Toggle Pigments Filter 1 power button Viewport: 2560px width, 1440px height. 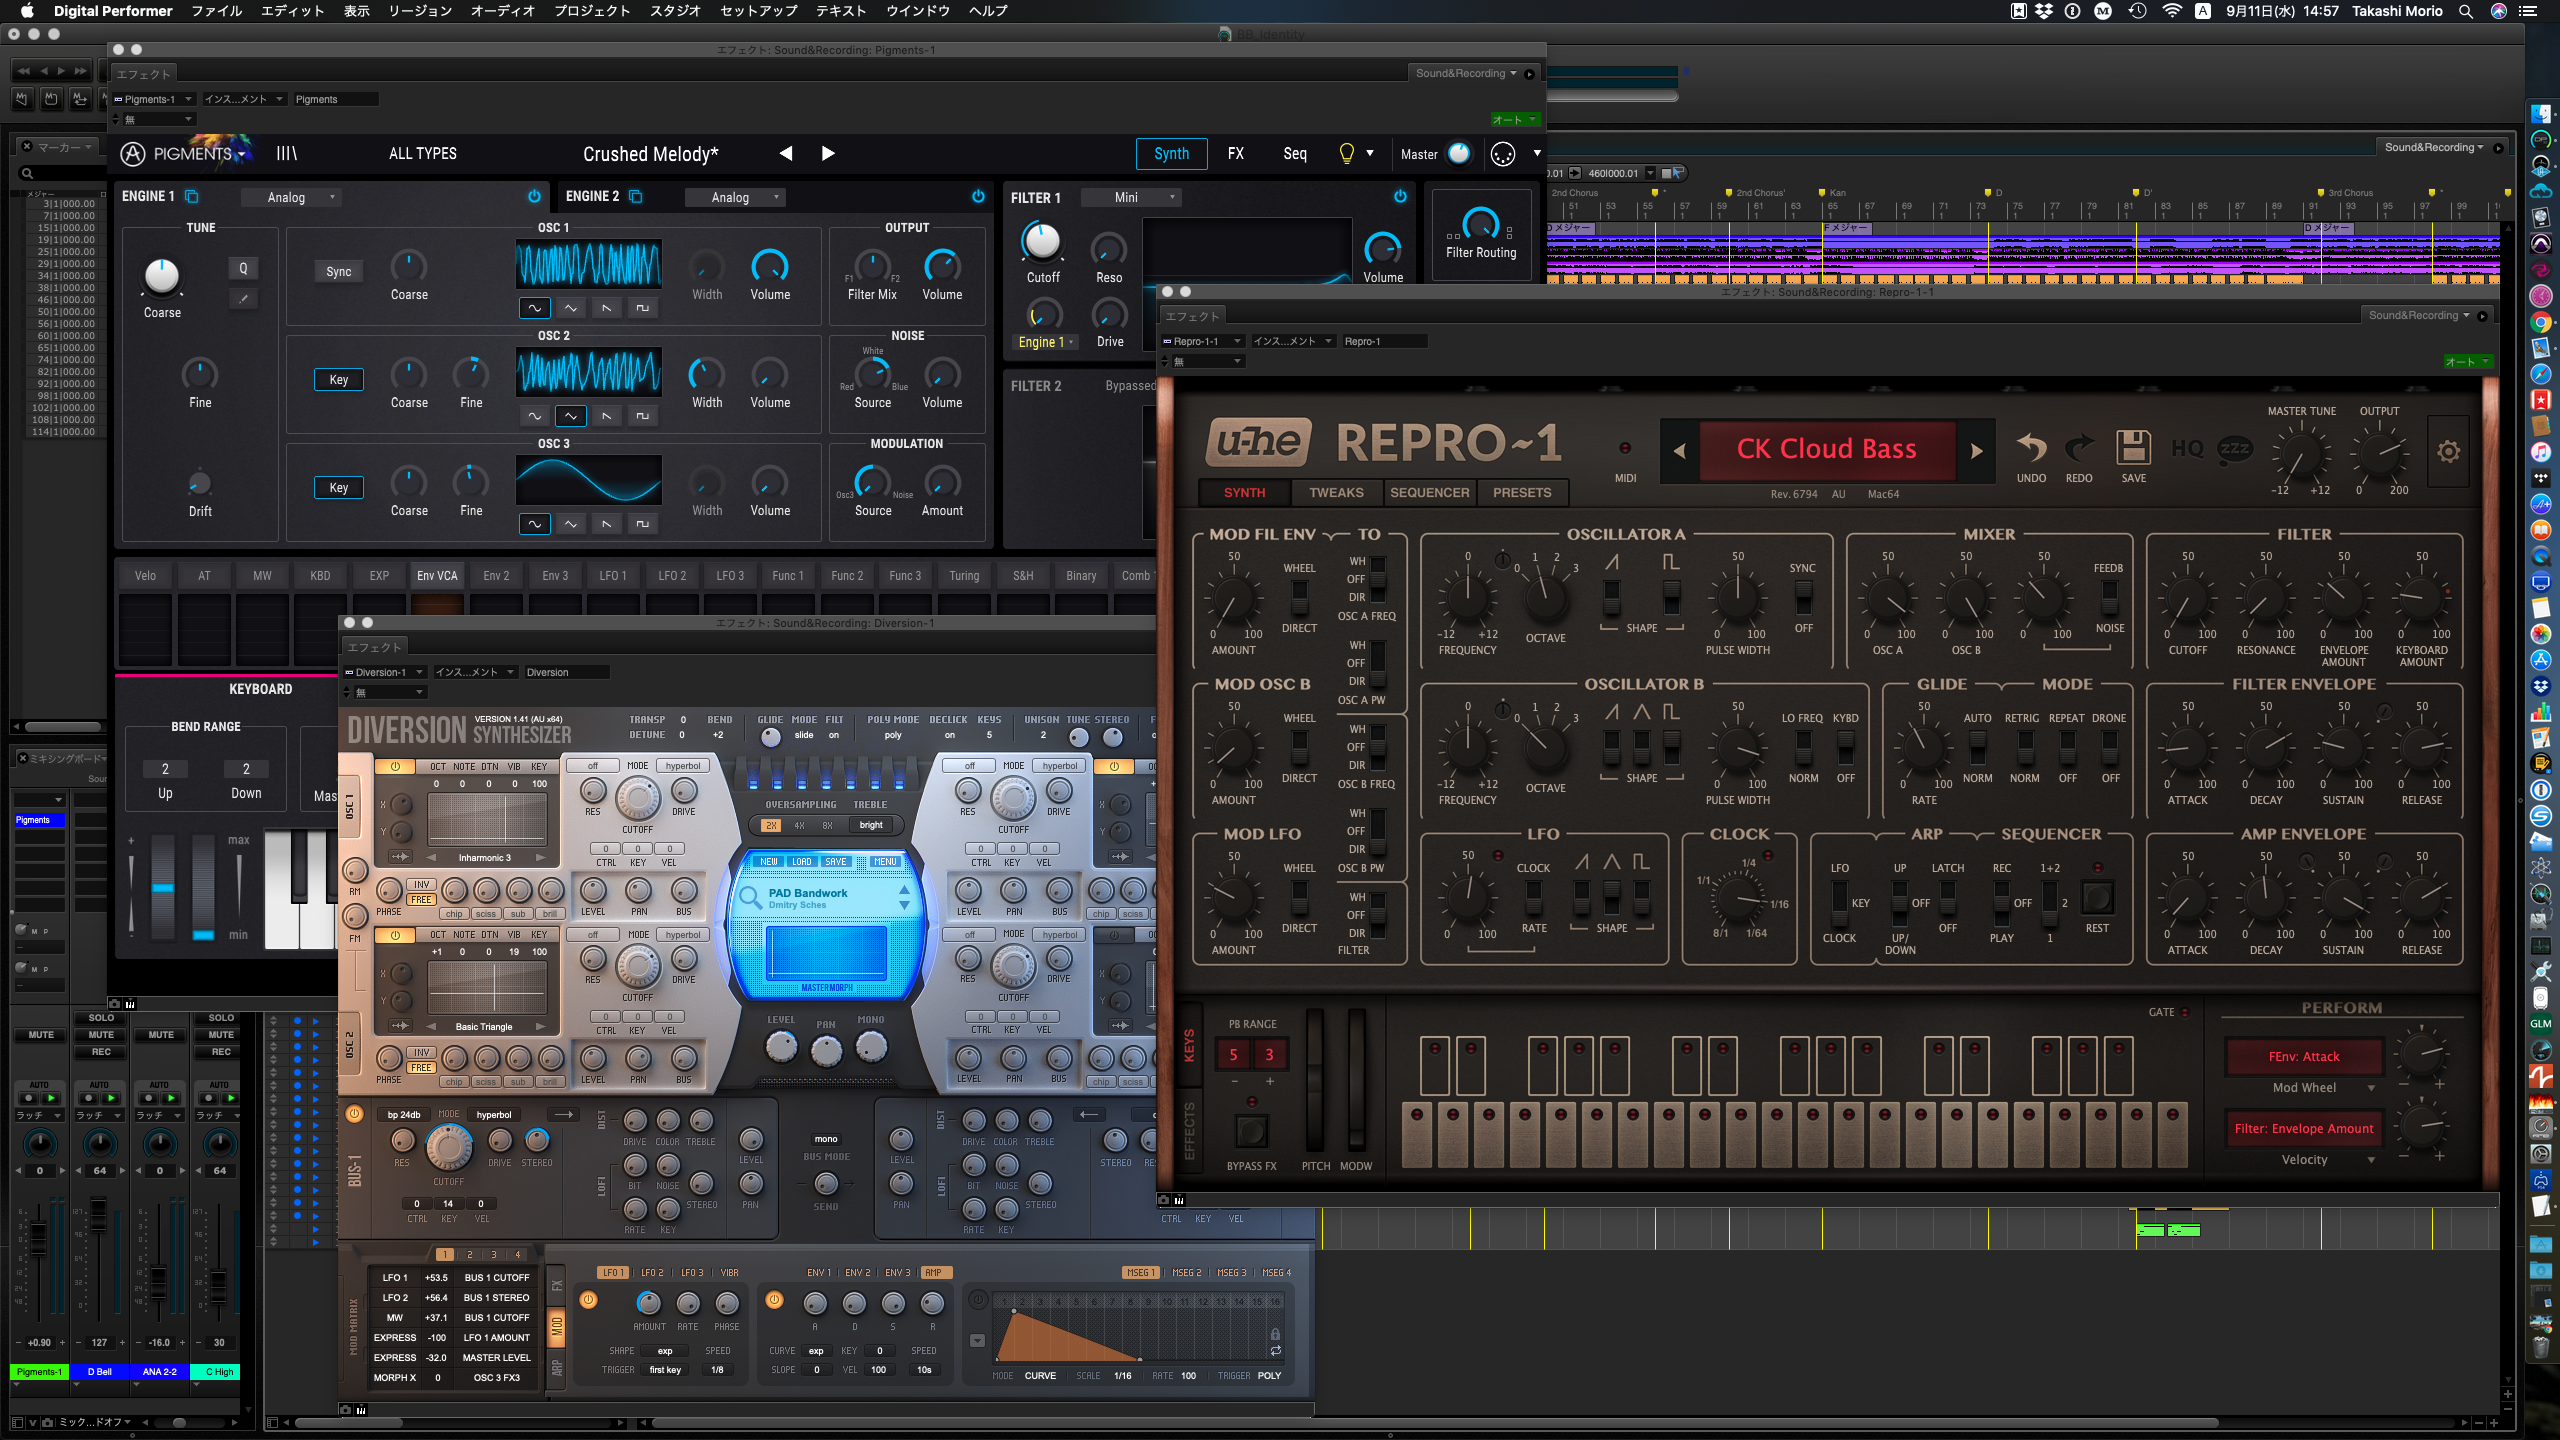1400,196
